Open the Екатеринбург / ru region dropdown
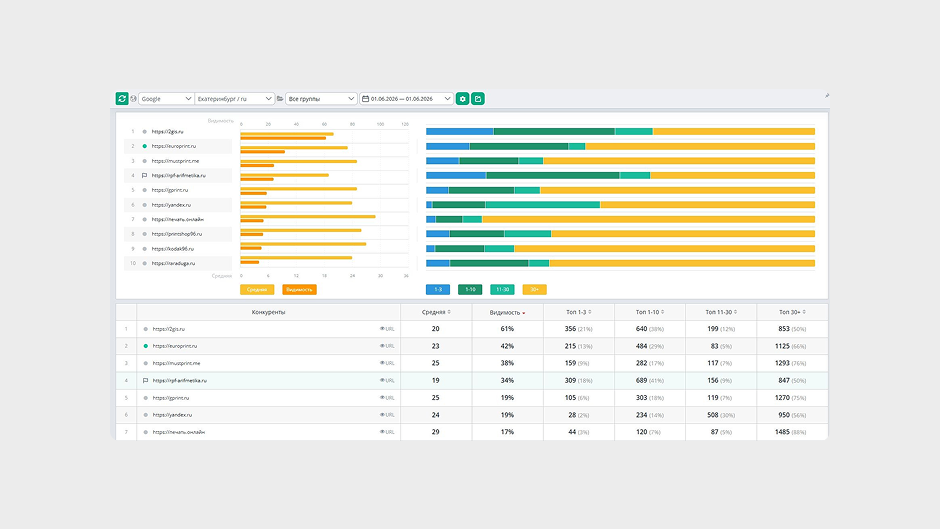This screenshot has height=529, width=940. [234, 98]
